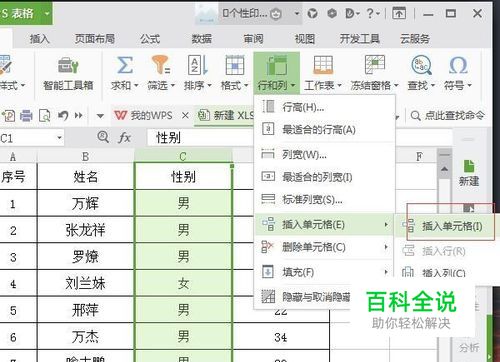The height and width of the screenshot is (362, 500).
Task: Open 删除单元格(C) submenu
Action: pyautogui.click(x=324, y=247)
